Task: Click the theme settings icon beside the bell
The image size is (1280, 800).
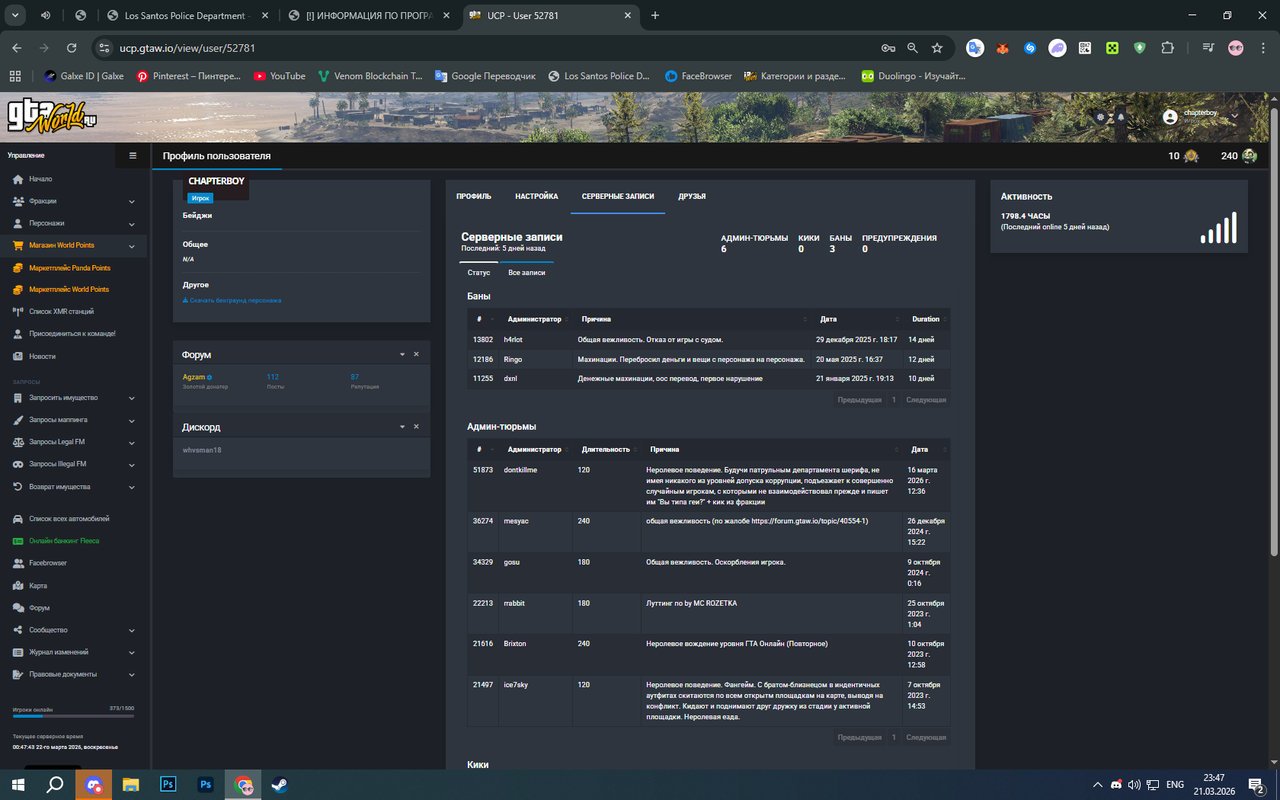Action: [x=1101, y=117]
